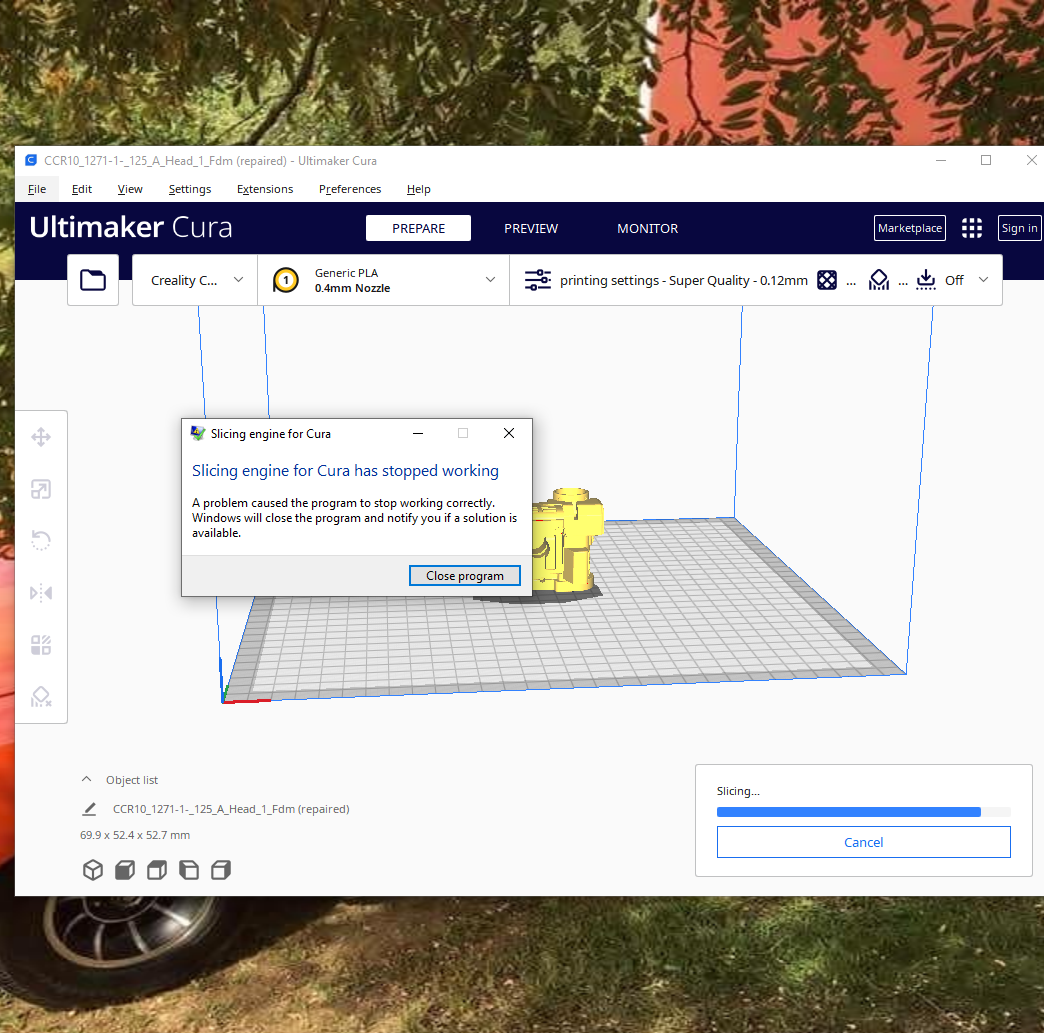Close the Slicing engine error dialog

pos(509,433)
